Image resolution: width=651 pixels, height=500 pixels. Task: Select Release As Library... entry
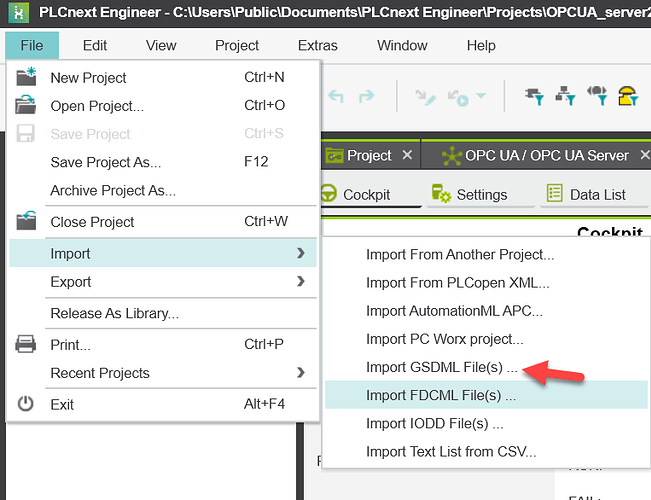click(163, 313)
